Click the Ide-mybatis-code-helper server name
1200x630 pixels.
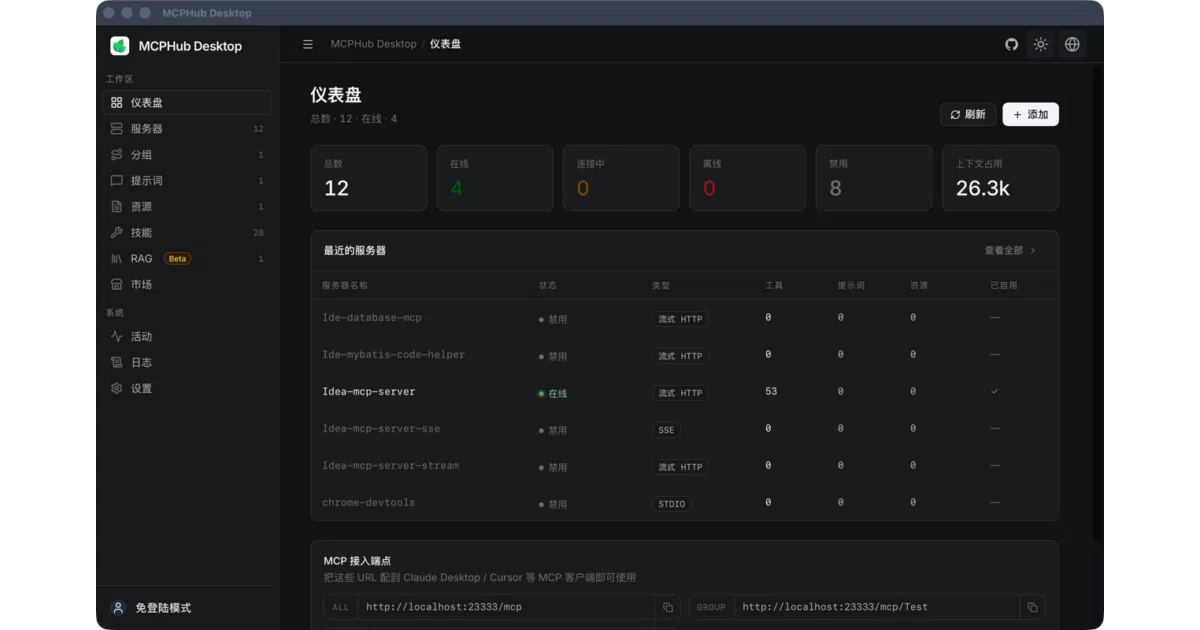tap(393, 355)
